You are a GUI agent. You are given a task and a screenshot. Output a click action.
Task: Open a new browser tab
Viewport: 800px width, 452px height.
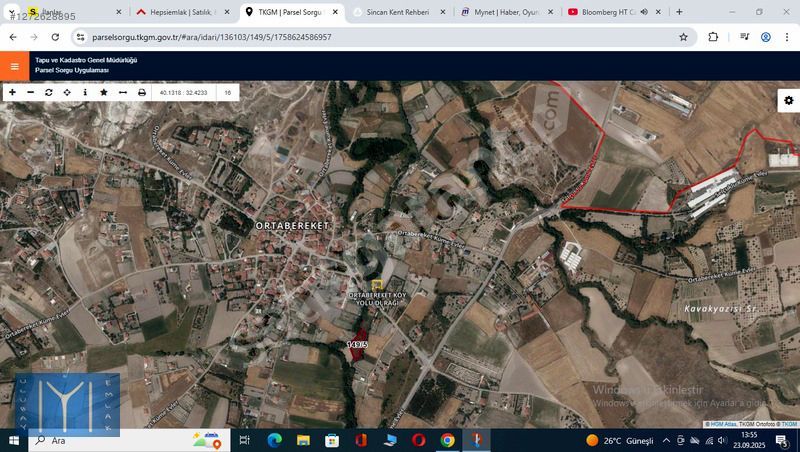[x=679, y=12]
